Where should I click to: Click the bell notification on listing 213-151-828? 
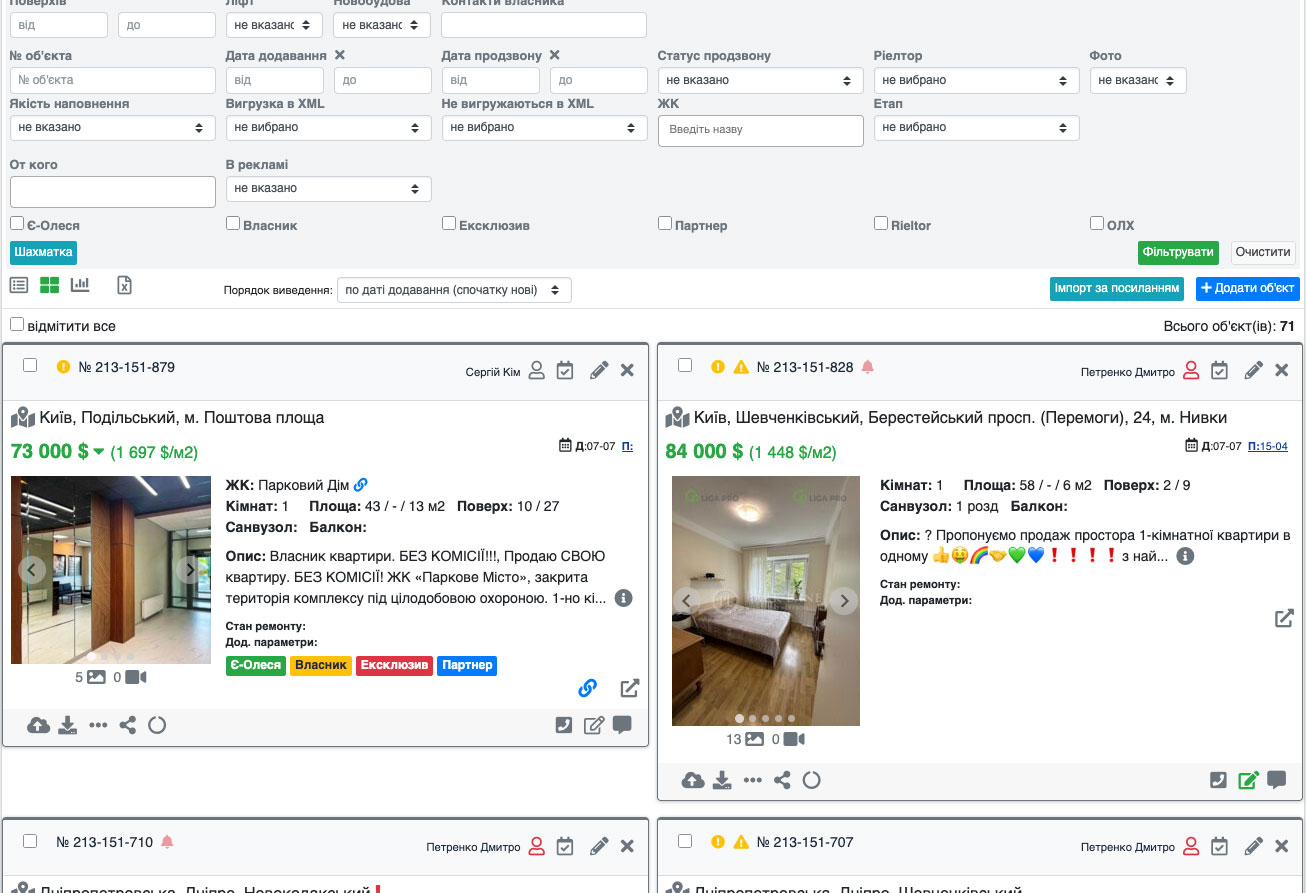(867, 367)
